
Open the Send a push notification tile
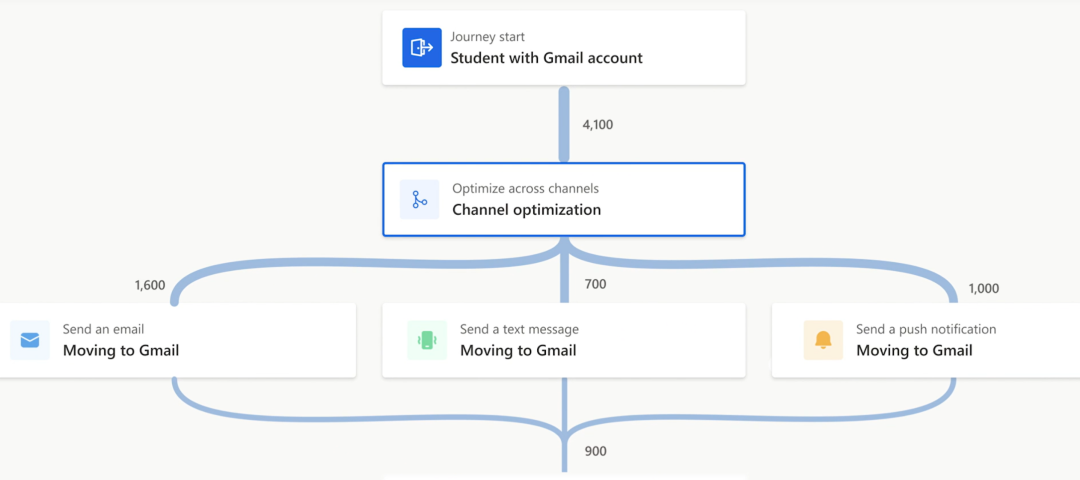coord(926,340)
